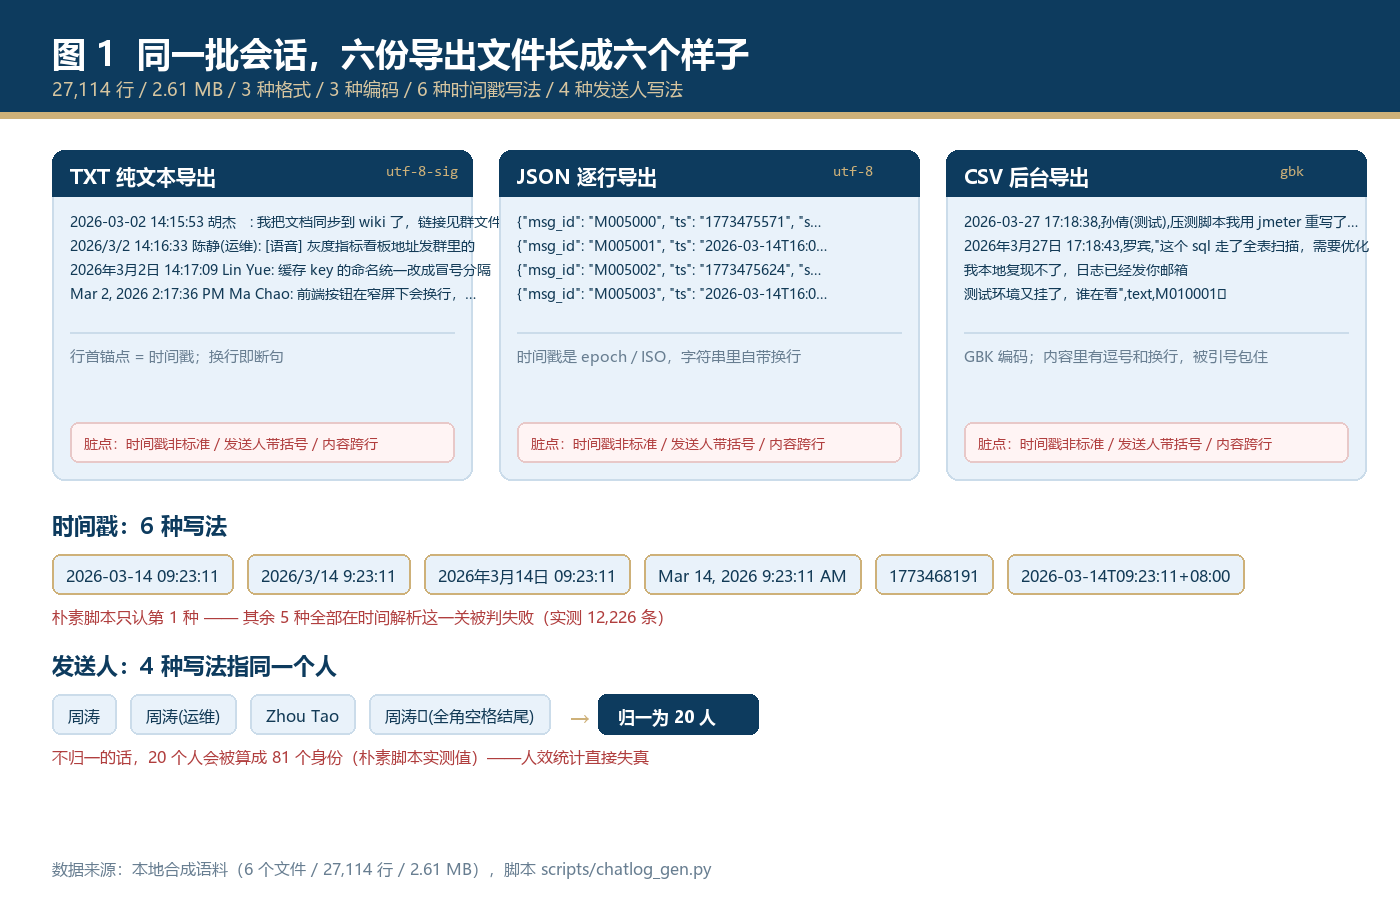Click the "脏点" warning box in the TXT card
Screen dimensions: 1400x900
pos(262,443)
